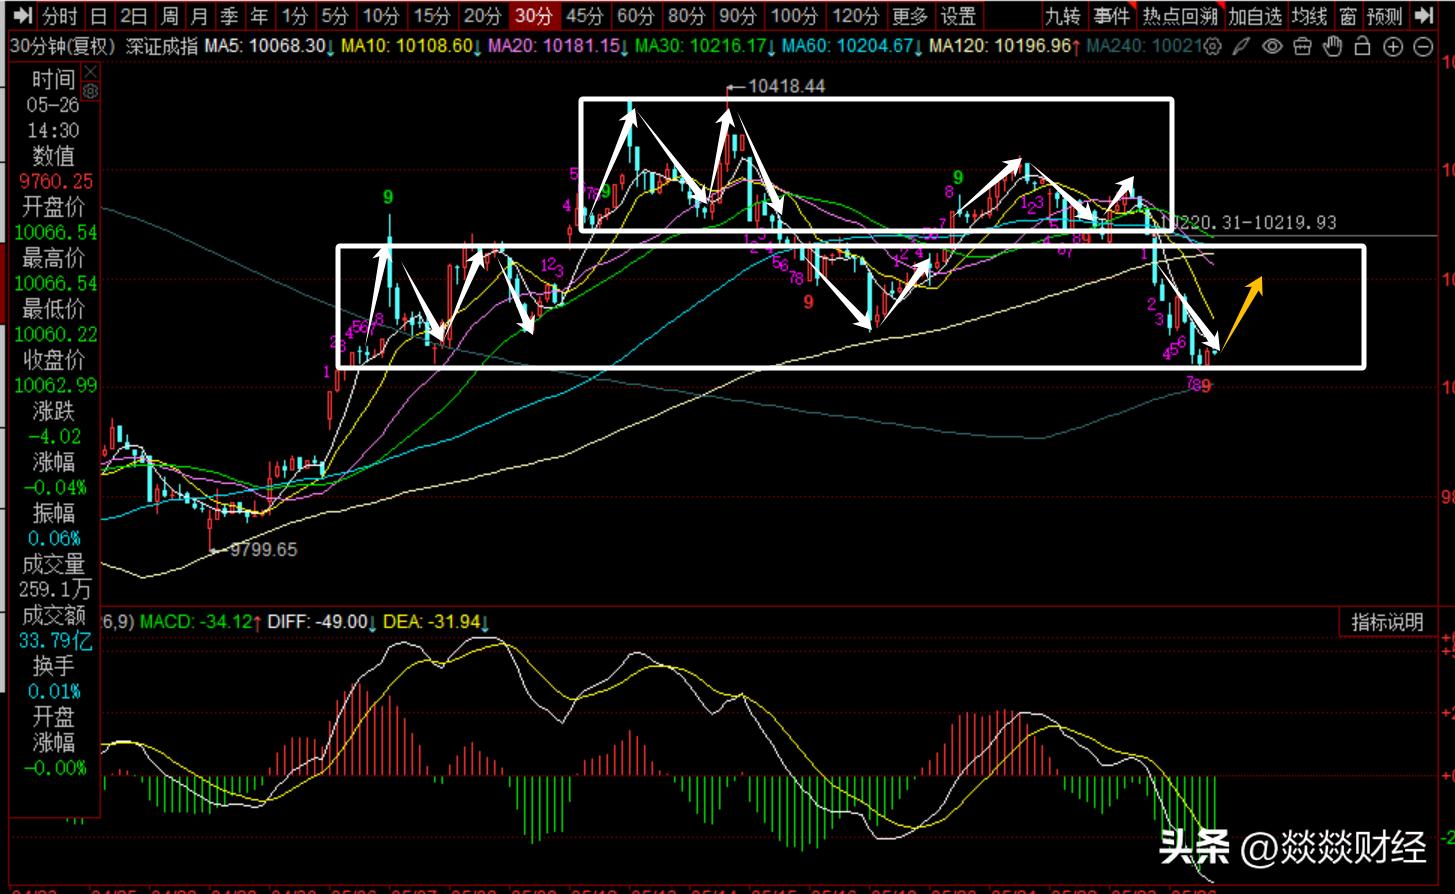1455x894 pixels.
Task: Switch to the 季 quarterly period
Action: (230, 16)
